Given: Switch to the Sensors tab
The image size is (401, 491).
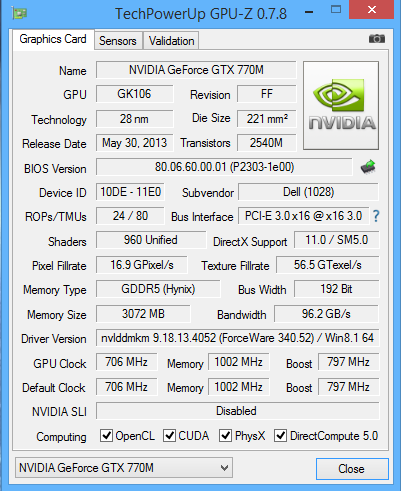Looking at the screenshot, I should pyautogui.click(x=118, y=41).
